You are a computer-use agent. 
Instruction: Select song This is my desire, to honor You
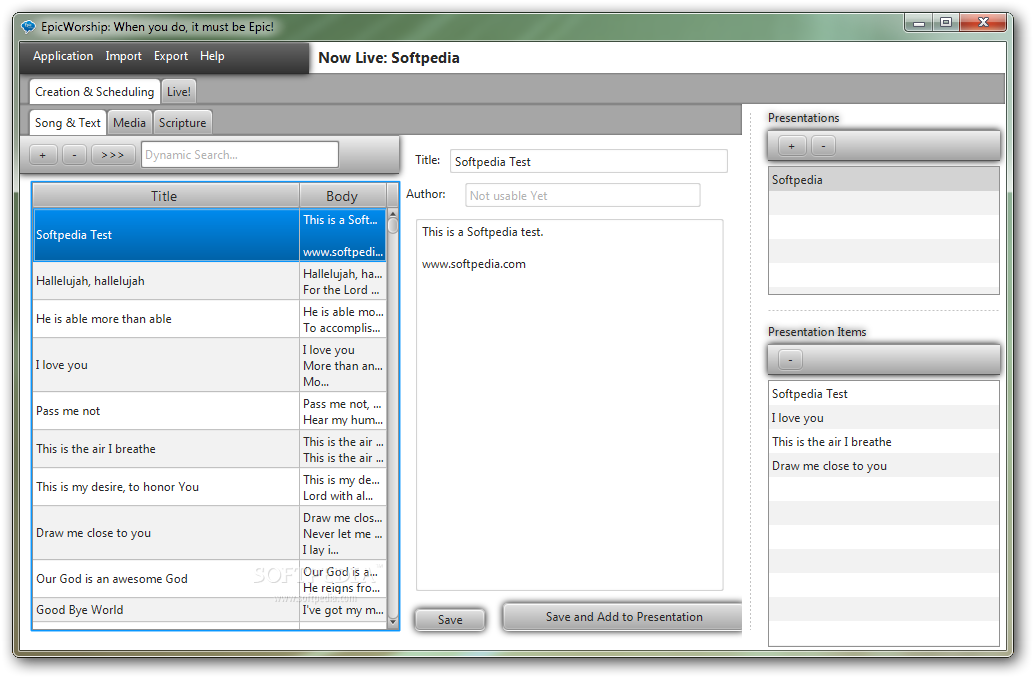(209, 487)
